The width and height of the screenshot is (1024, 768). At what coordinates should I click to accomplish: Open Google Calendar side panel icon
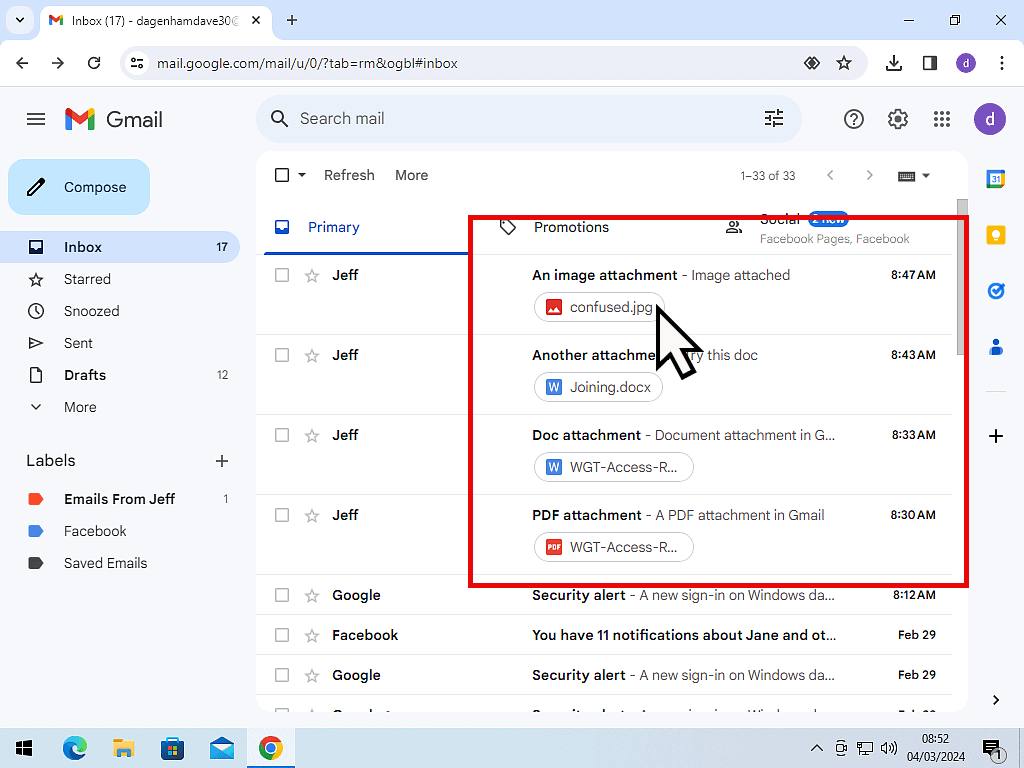[x=995, y=179]
